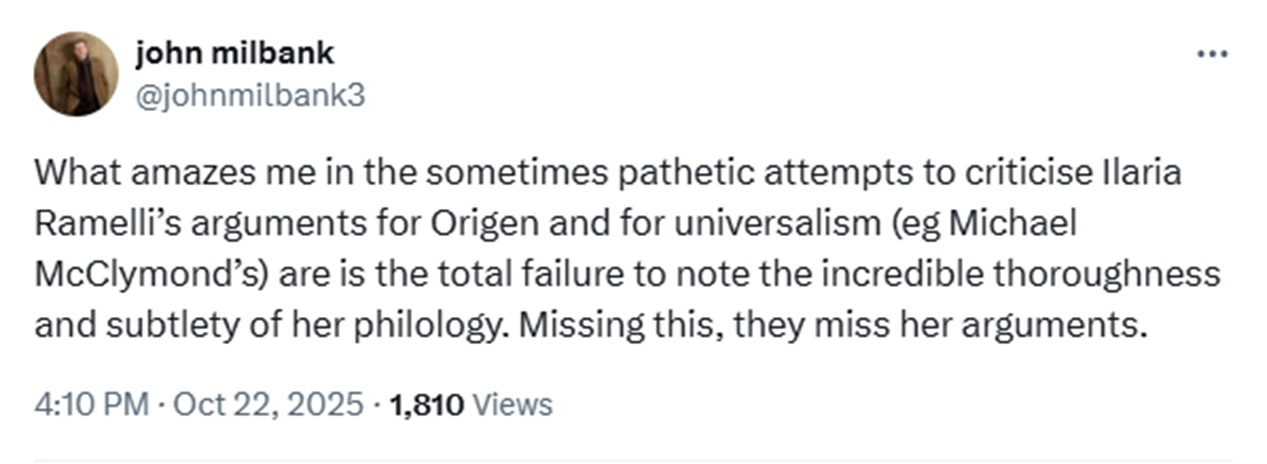
Task: Click the word Views beside 1,810
Action: tap(511, 404)
